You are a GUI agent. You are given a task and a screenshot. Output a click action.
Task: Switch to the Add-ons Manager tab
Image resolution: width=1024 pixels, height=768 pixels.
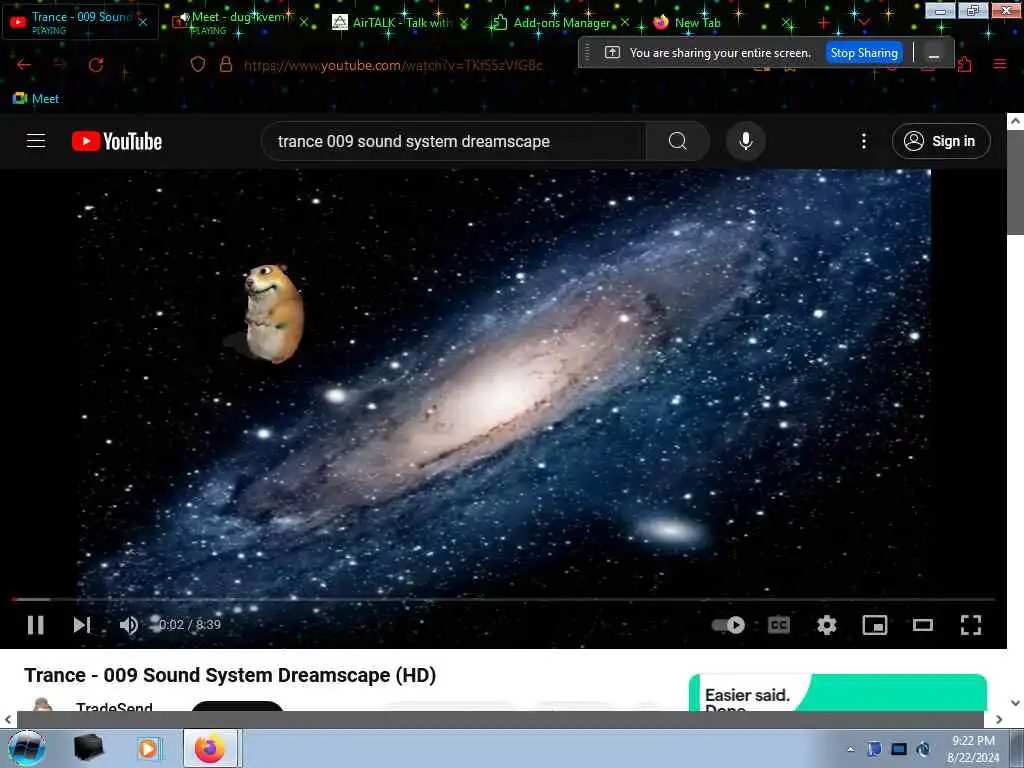pyautogui.click(x=560, y=22)
